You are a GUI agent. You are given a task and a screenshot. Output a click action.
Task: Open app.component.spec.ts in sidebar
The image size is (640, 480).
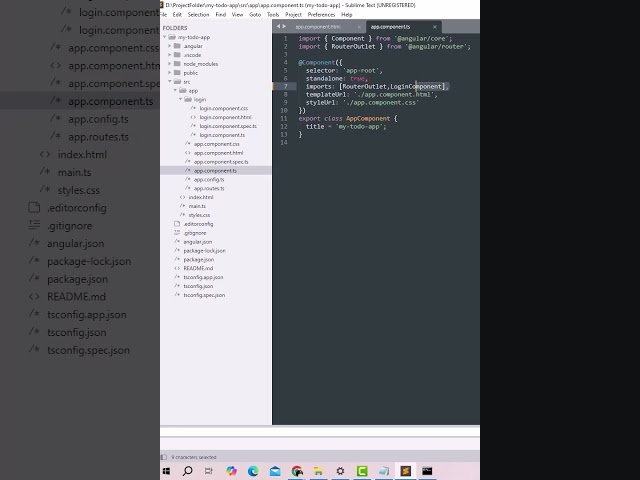coord(221,162)
